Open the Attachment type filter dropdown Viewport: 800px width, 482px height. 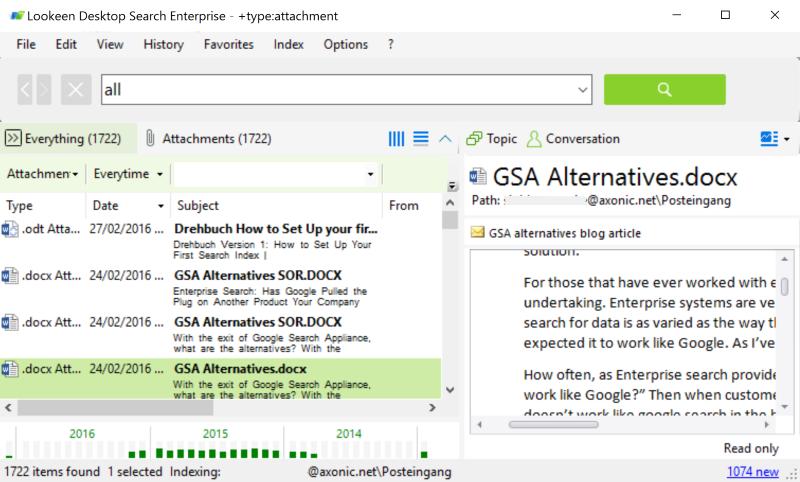(43, 174)
